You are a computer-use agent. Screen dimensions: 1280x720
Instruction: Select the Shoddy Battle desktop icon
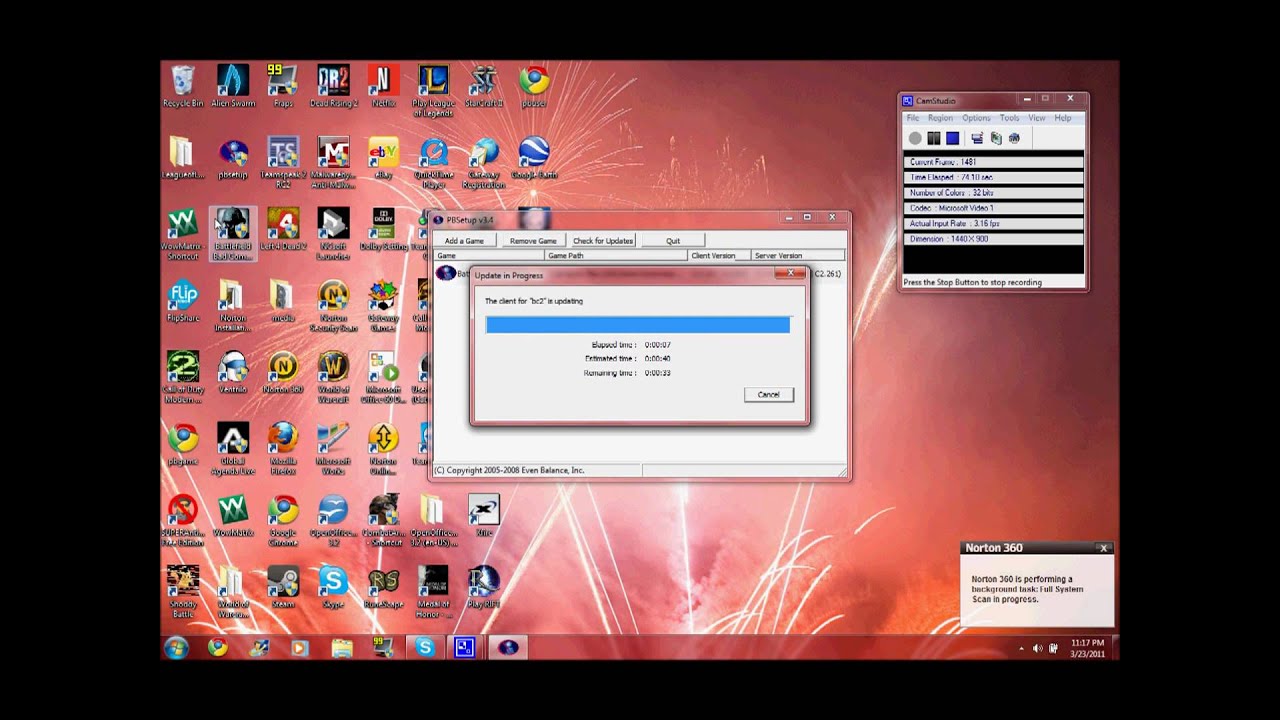pos(183,593)
